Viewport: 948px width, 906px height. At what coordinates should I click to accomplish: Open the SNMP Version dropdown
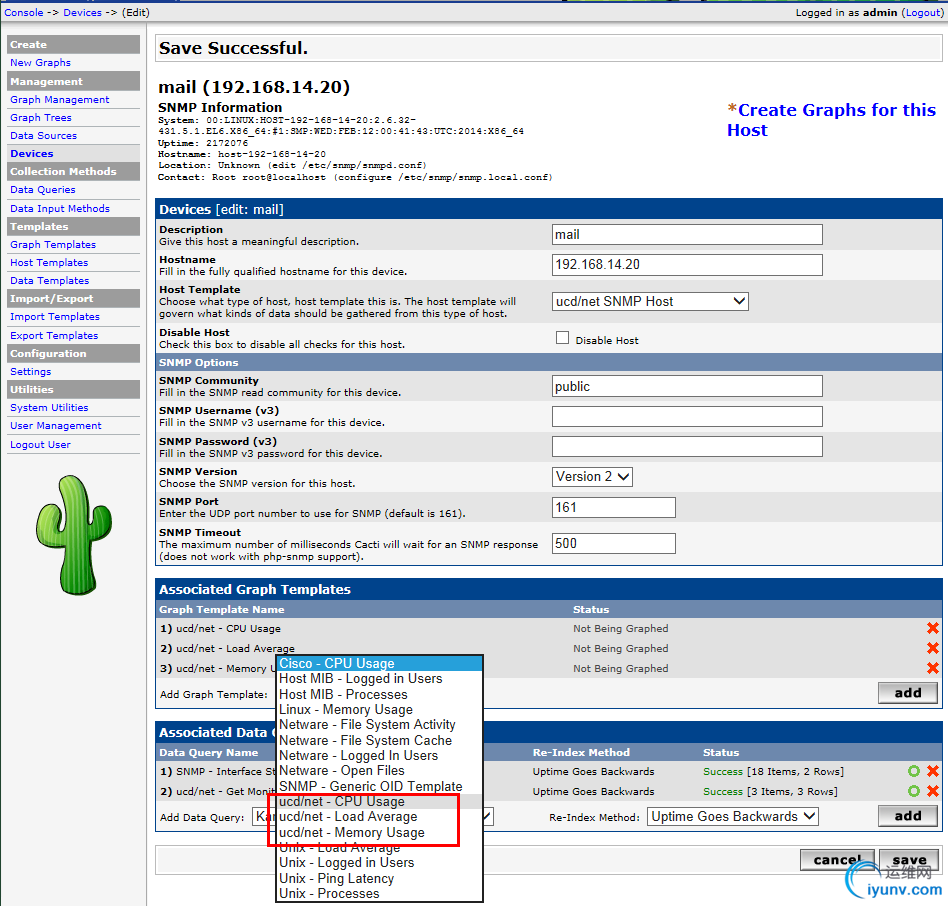coord(592,476)
